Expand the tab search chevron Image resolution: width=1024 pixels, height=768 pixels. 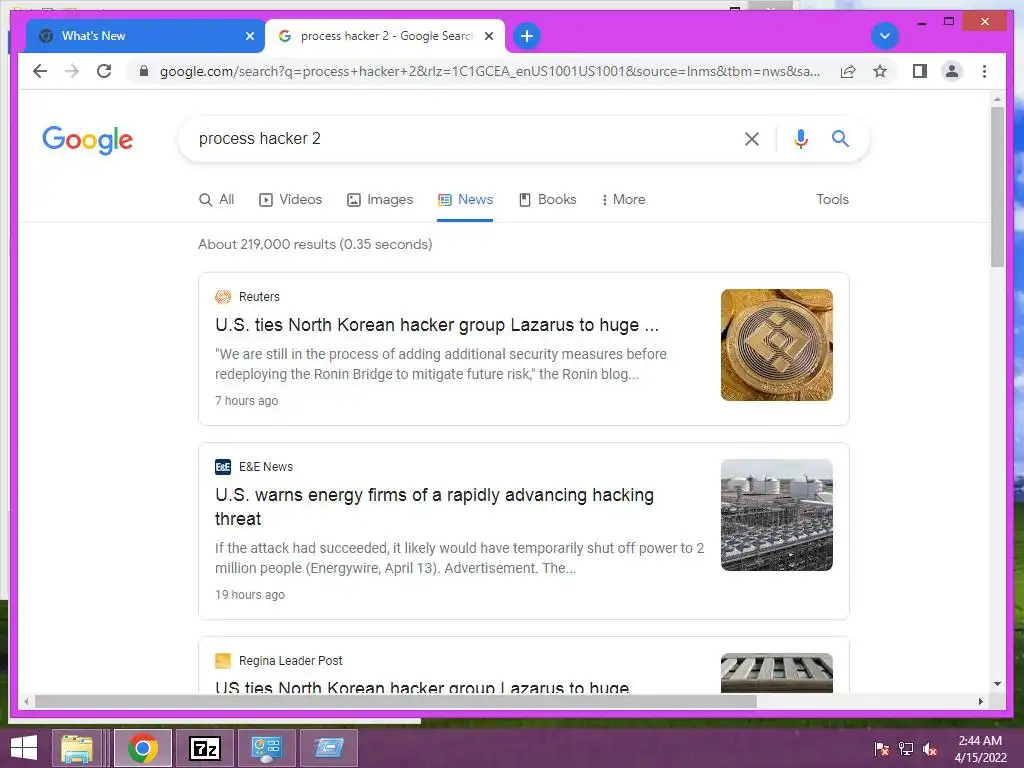coord(885,36)
